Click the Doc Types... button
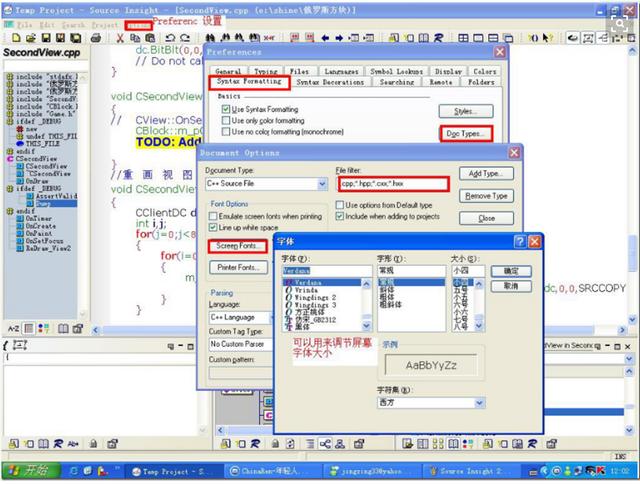 (466, 134)
